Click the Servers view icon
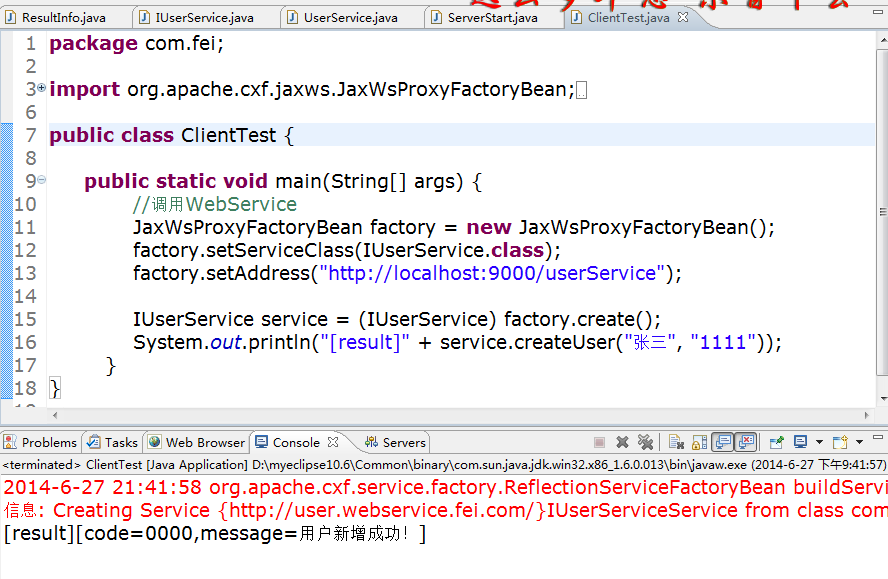The image size is (888, 579). click(372, 442)
